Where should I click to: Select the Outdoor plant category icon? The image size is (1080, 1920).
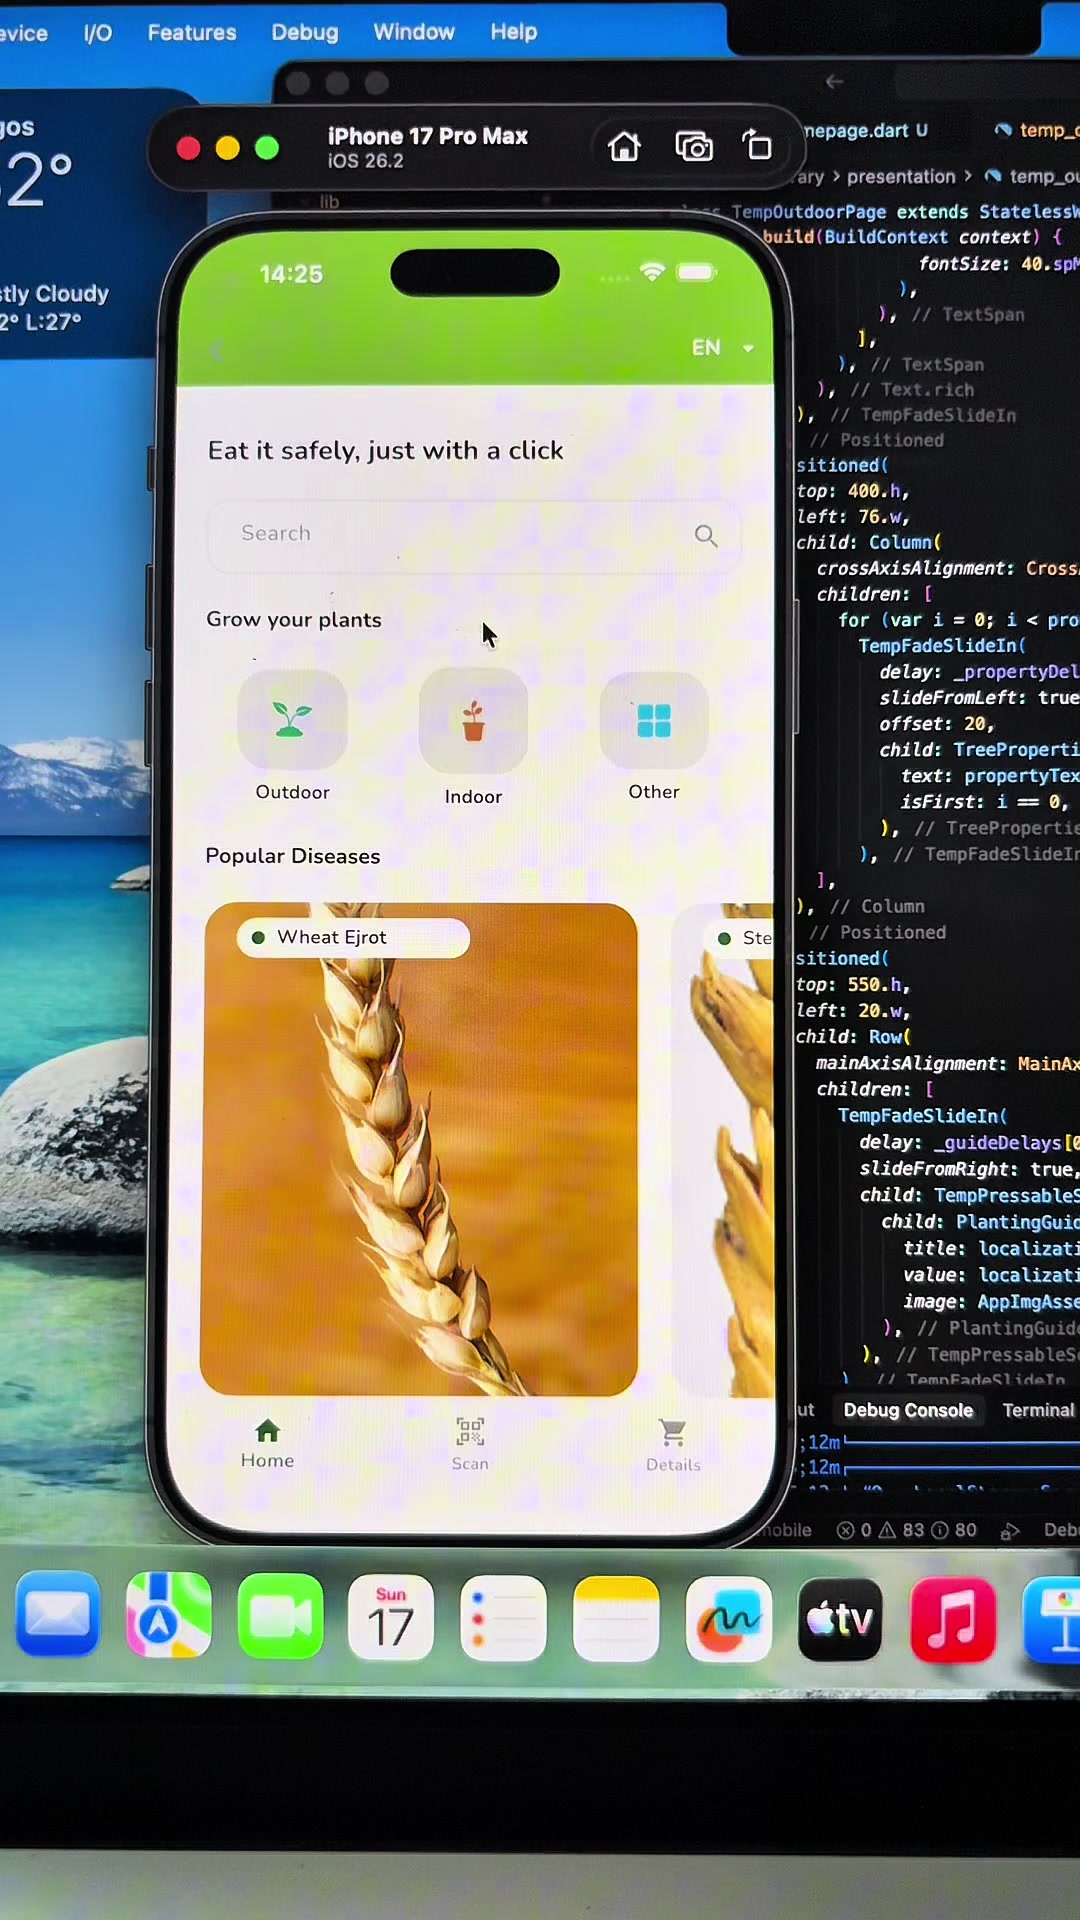point(292,720)
